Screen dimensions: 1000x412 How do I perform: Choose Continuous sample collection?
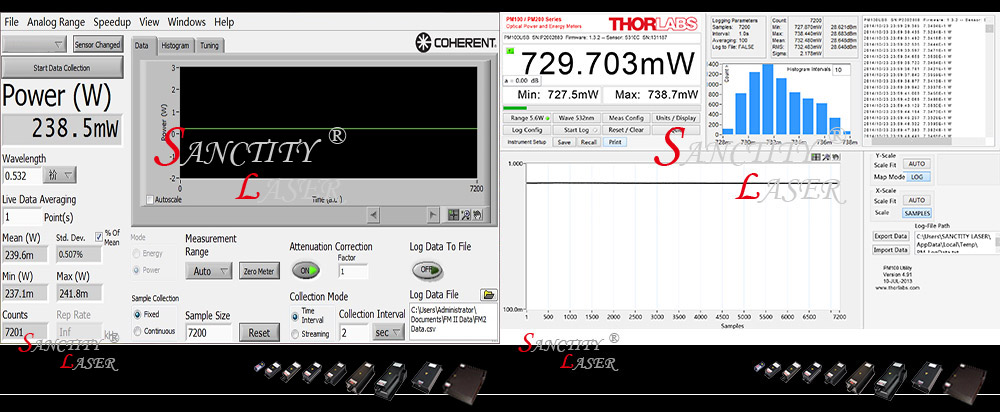[x=137, y=331]
